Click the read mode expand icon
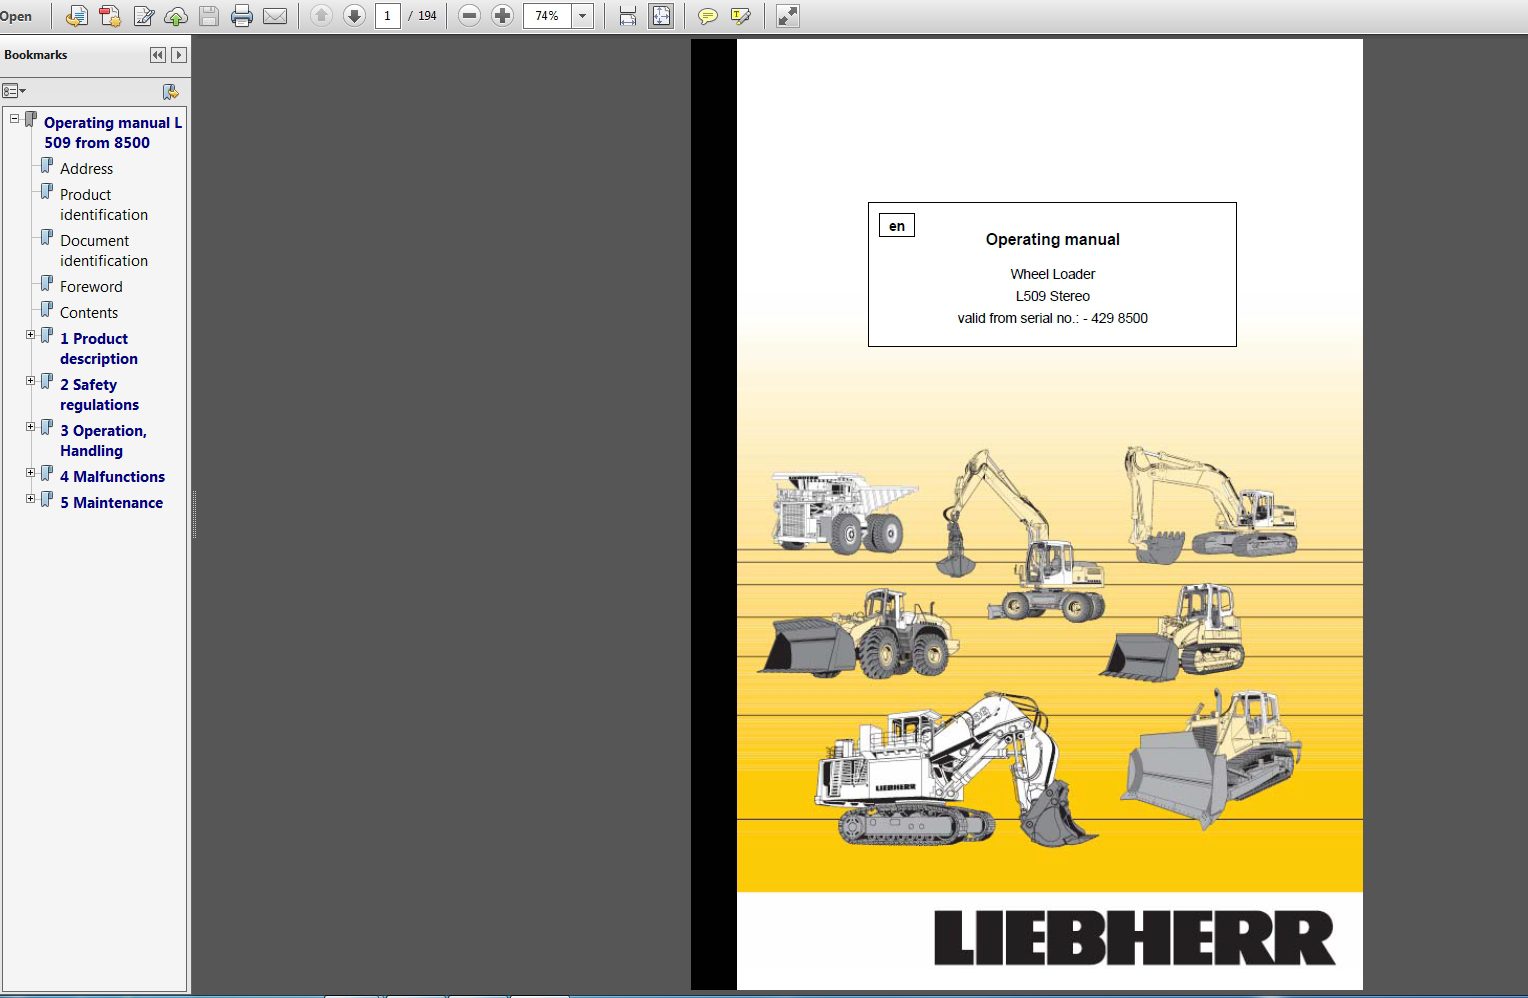 coord(788,16)
